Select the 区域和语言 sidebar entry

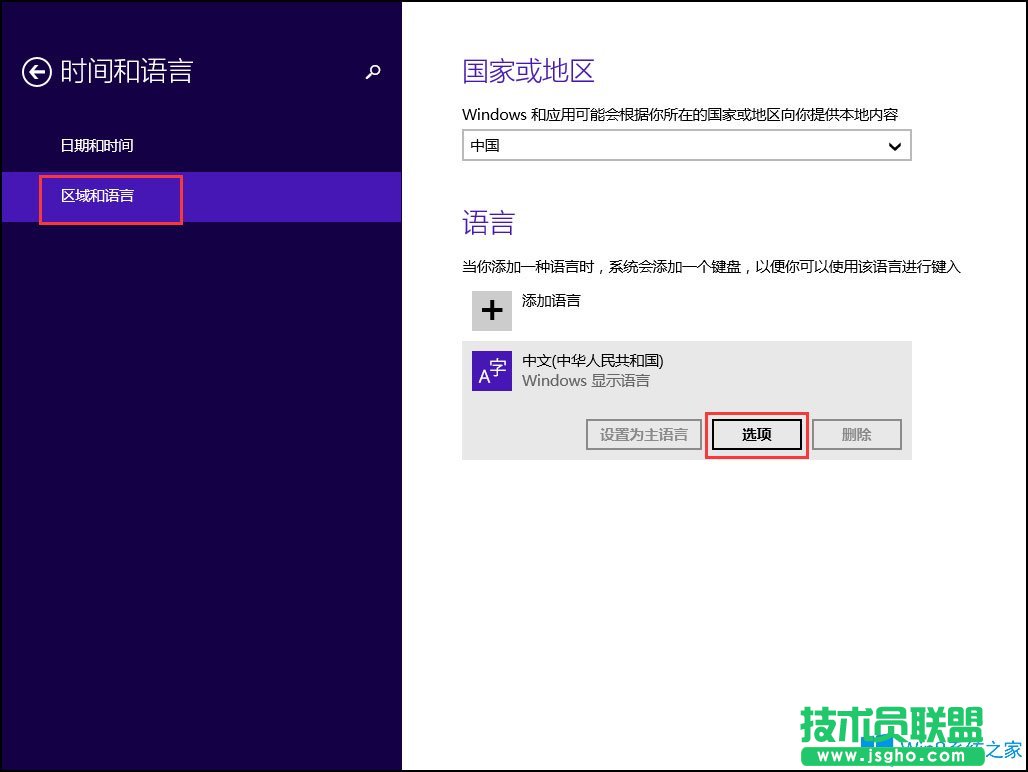pos(96,196)
